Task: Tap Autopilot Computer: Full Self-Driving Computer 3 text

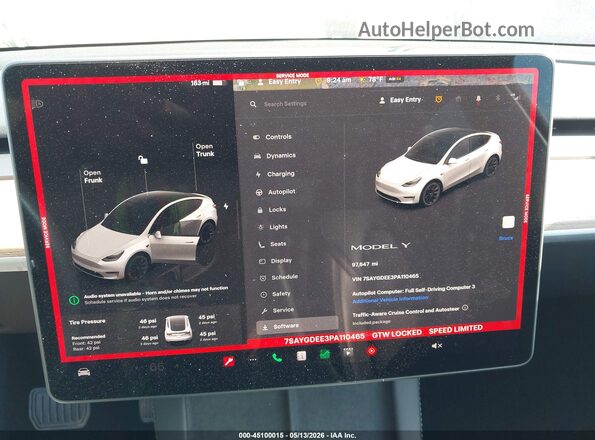Action: (x=413, y=291)
